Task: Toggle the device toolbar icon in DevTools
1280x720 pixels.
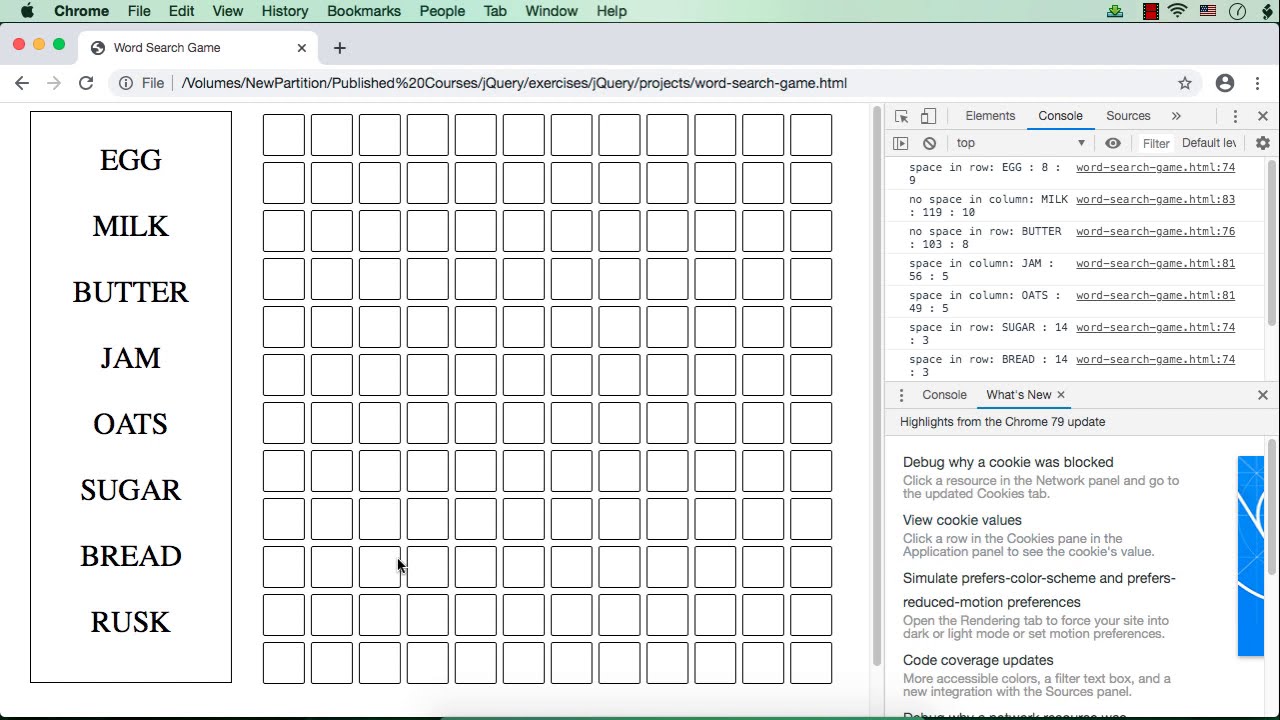Action: (928, 116)
